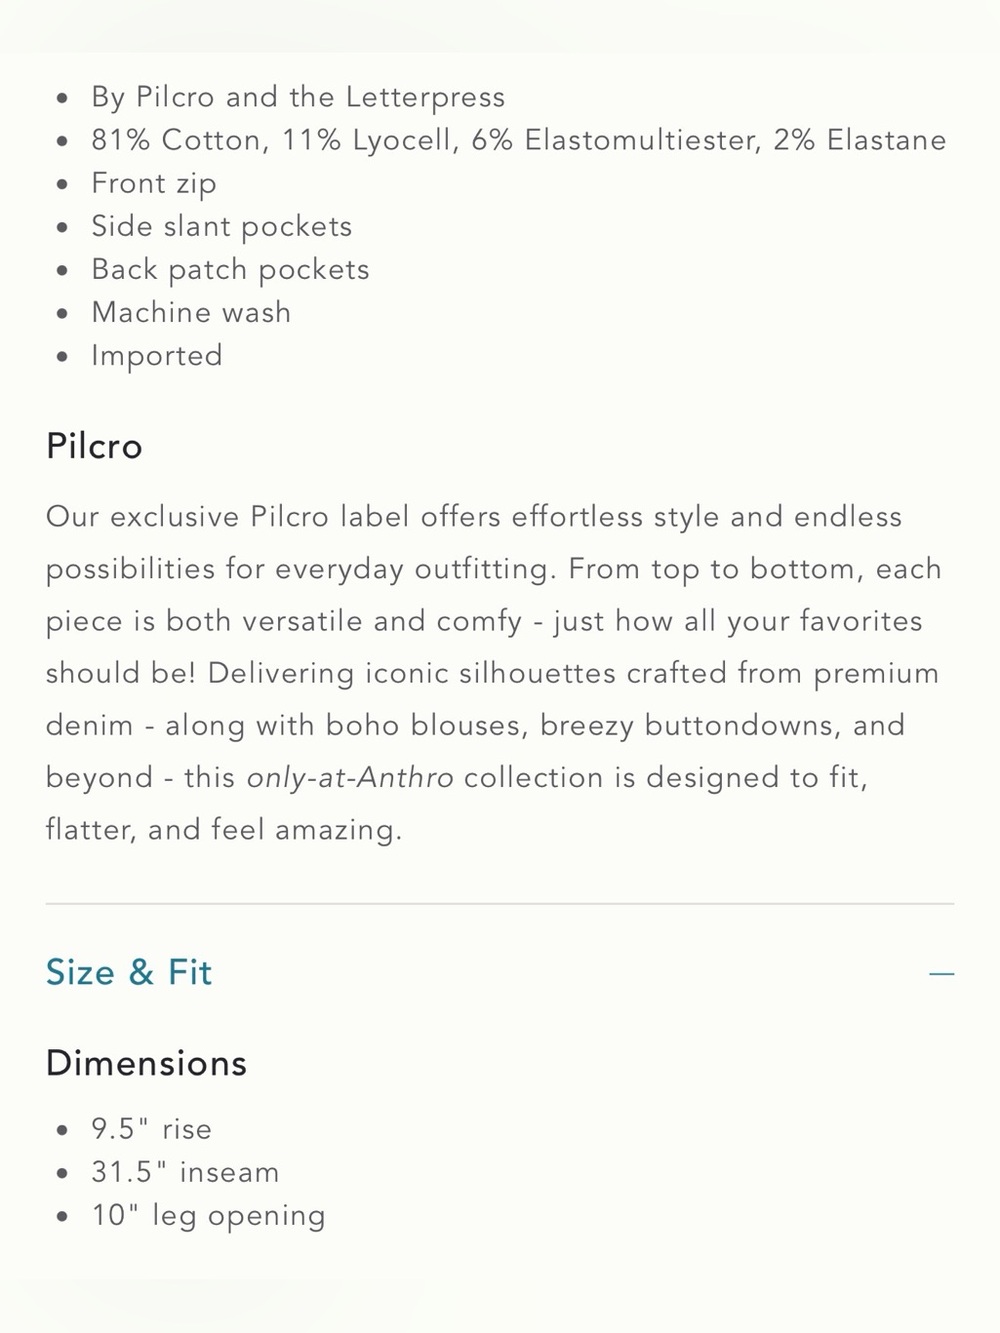Click the 'Front zip' bullet item
Screen dimensions: 1000x1333
pos(154,184)
